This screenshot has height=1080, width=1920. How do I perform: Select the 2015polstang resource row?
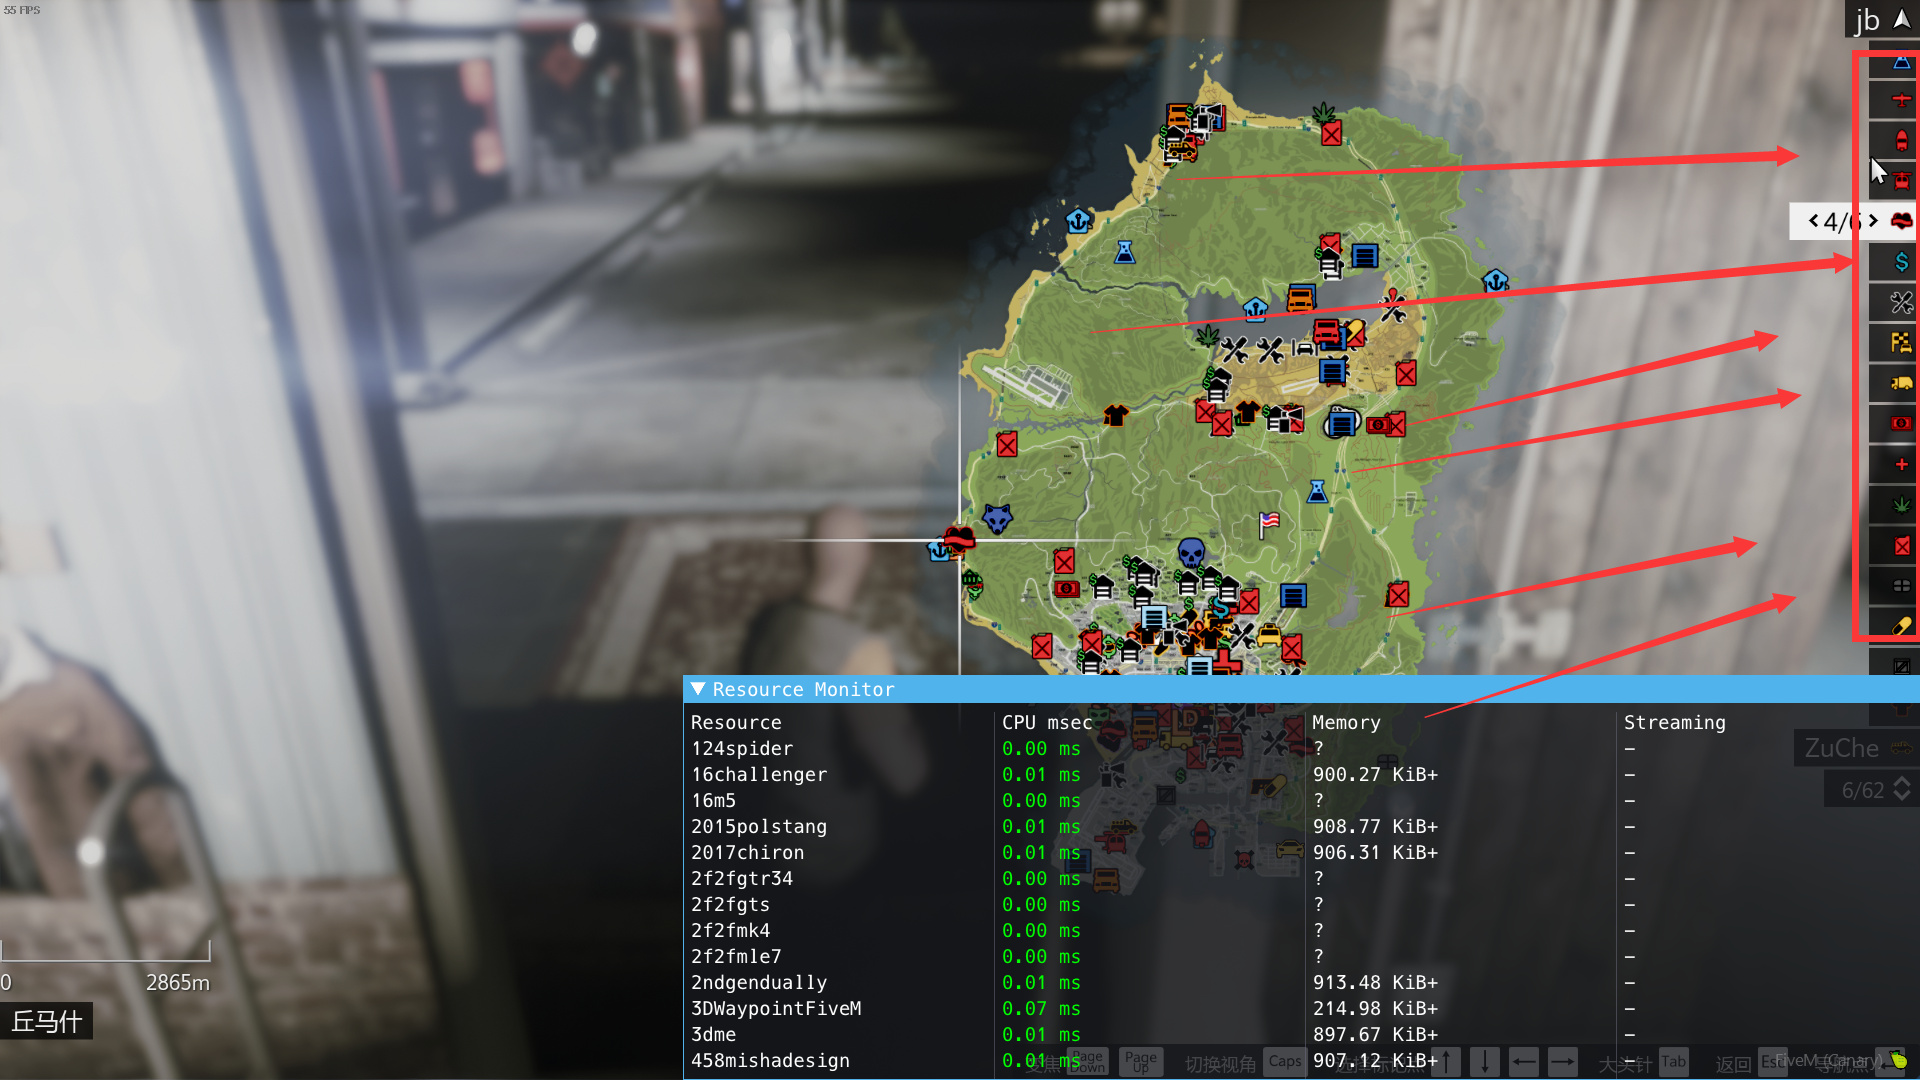pos(1301,826)
